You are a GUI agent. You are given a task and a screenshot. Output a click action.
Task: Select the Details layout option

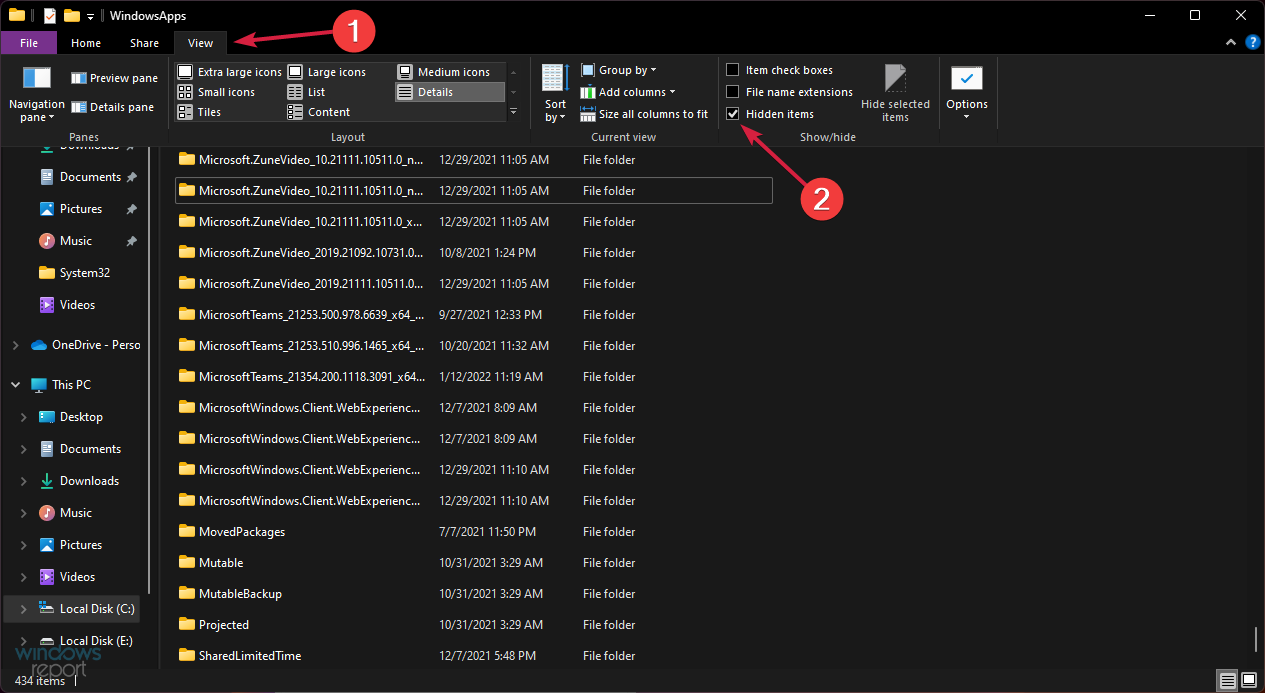[449, 92]
